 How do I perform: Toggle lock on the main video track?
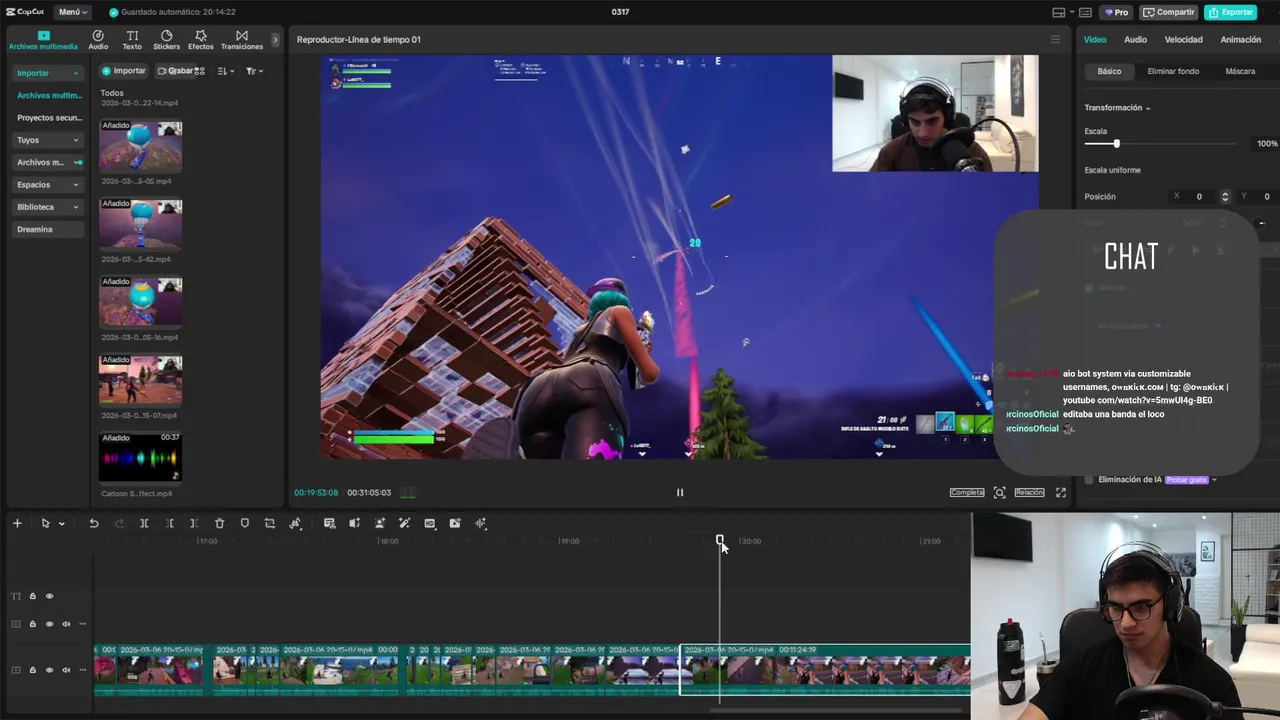[x=32, y=670]
